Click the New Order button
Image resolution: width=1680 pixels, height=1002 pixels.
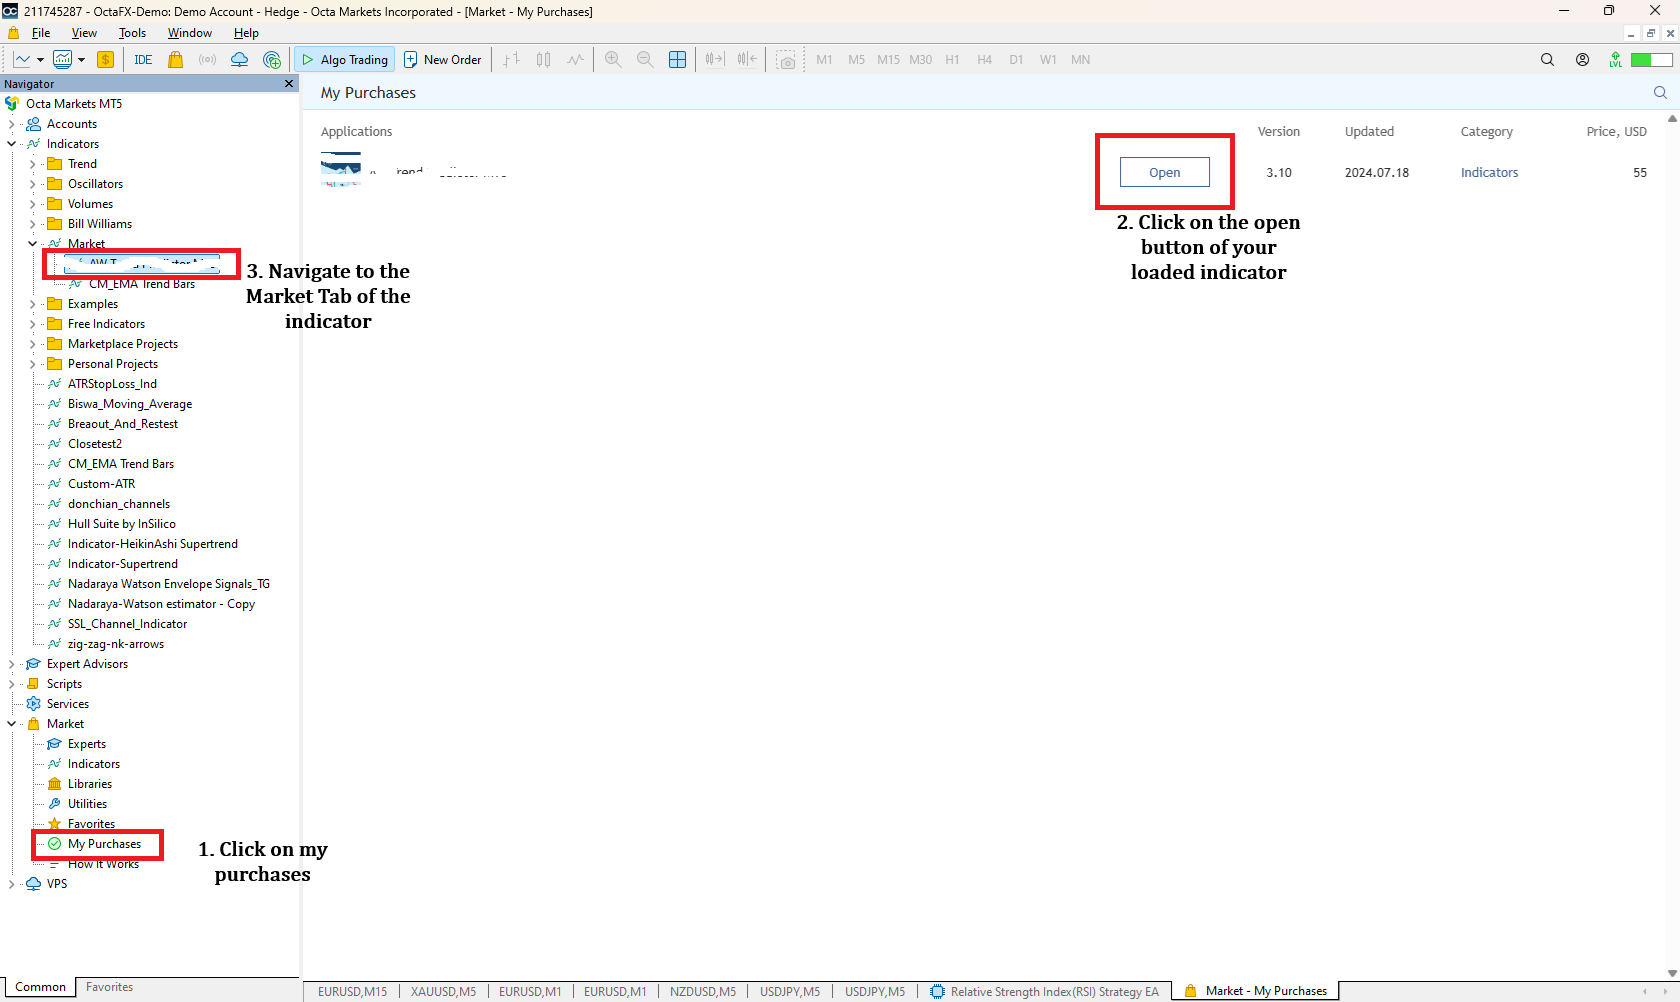tap(442, 59)
